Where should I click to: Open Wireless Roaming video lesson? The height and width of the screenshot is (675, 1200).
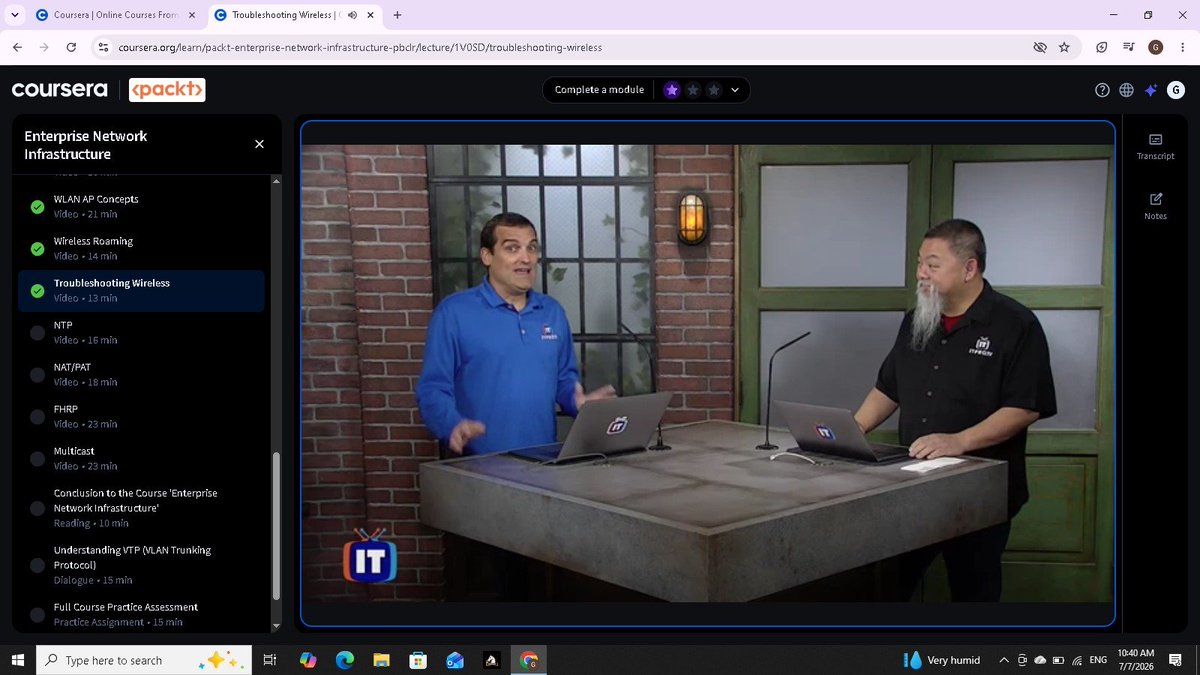coord(141,248)
